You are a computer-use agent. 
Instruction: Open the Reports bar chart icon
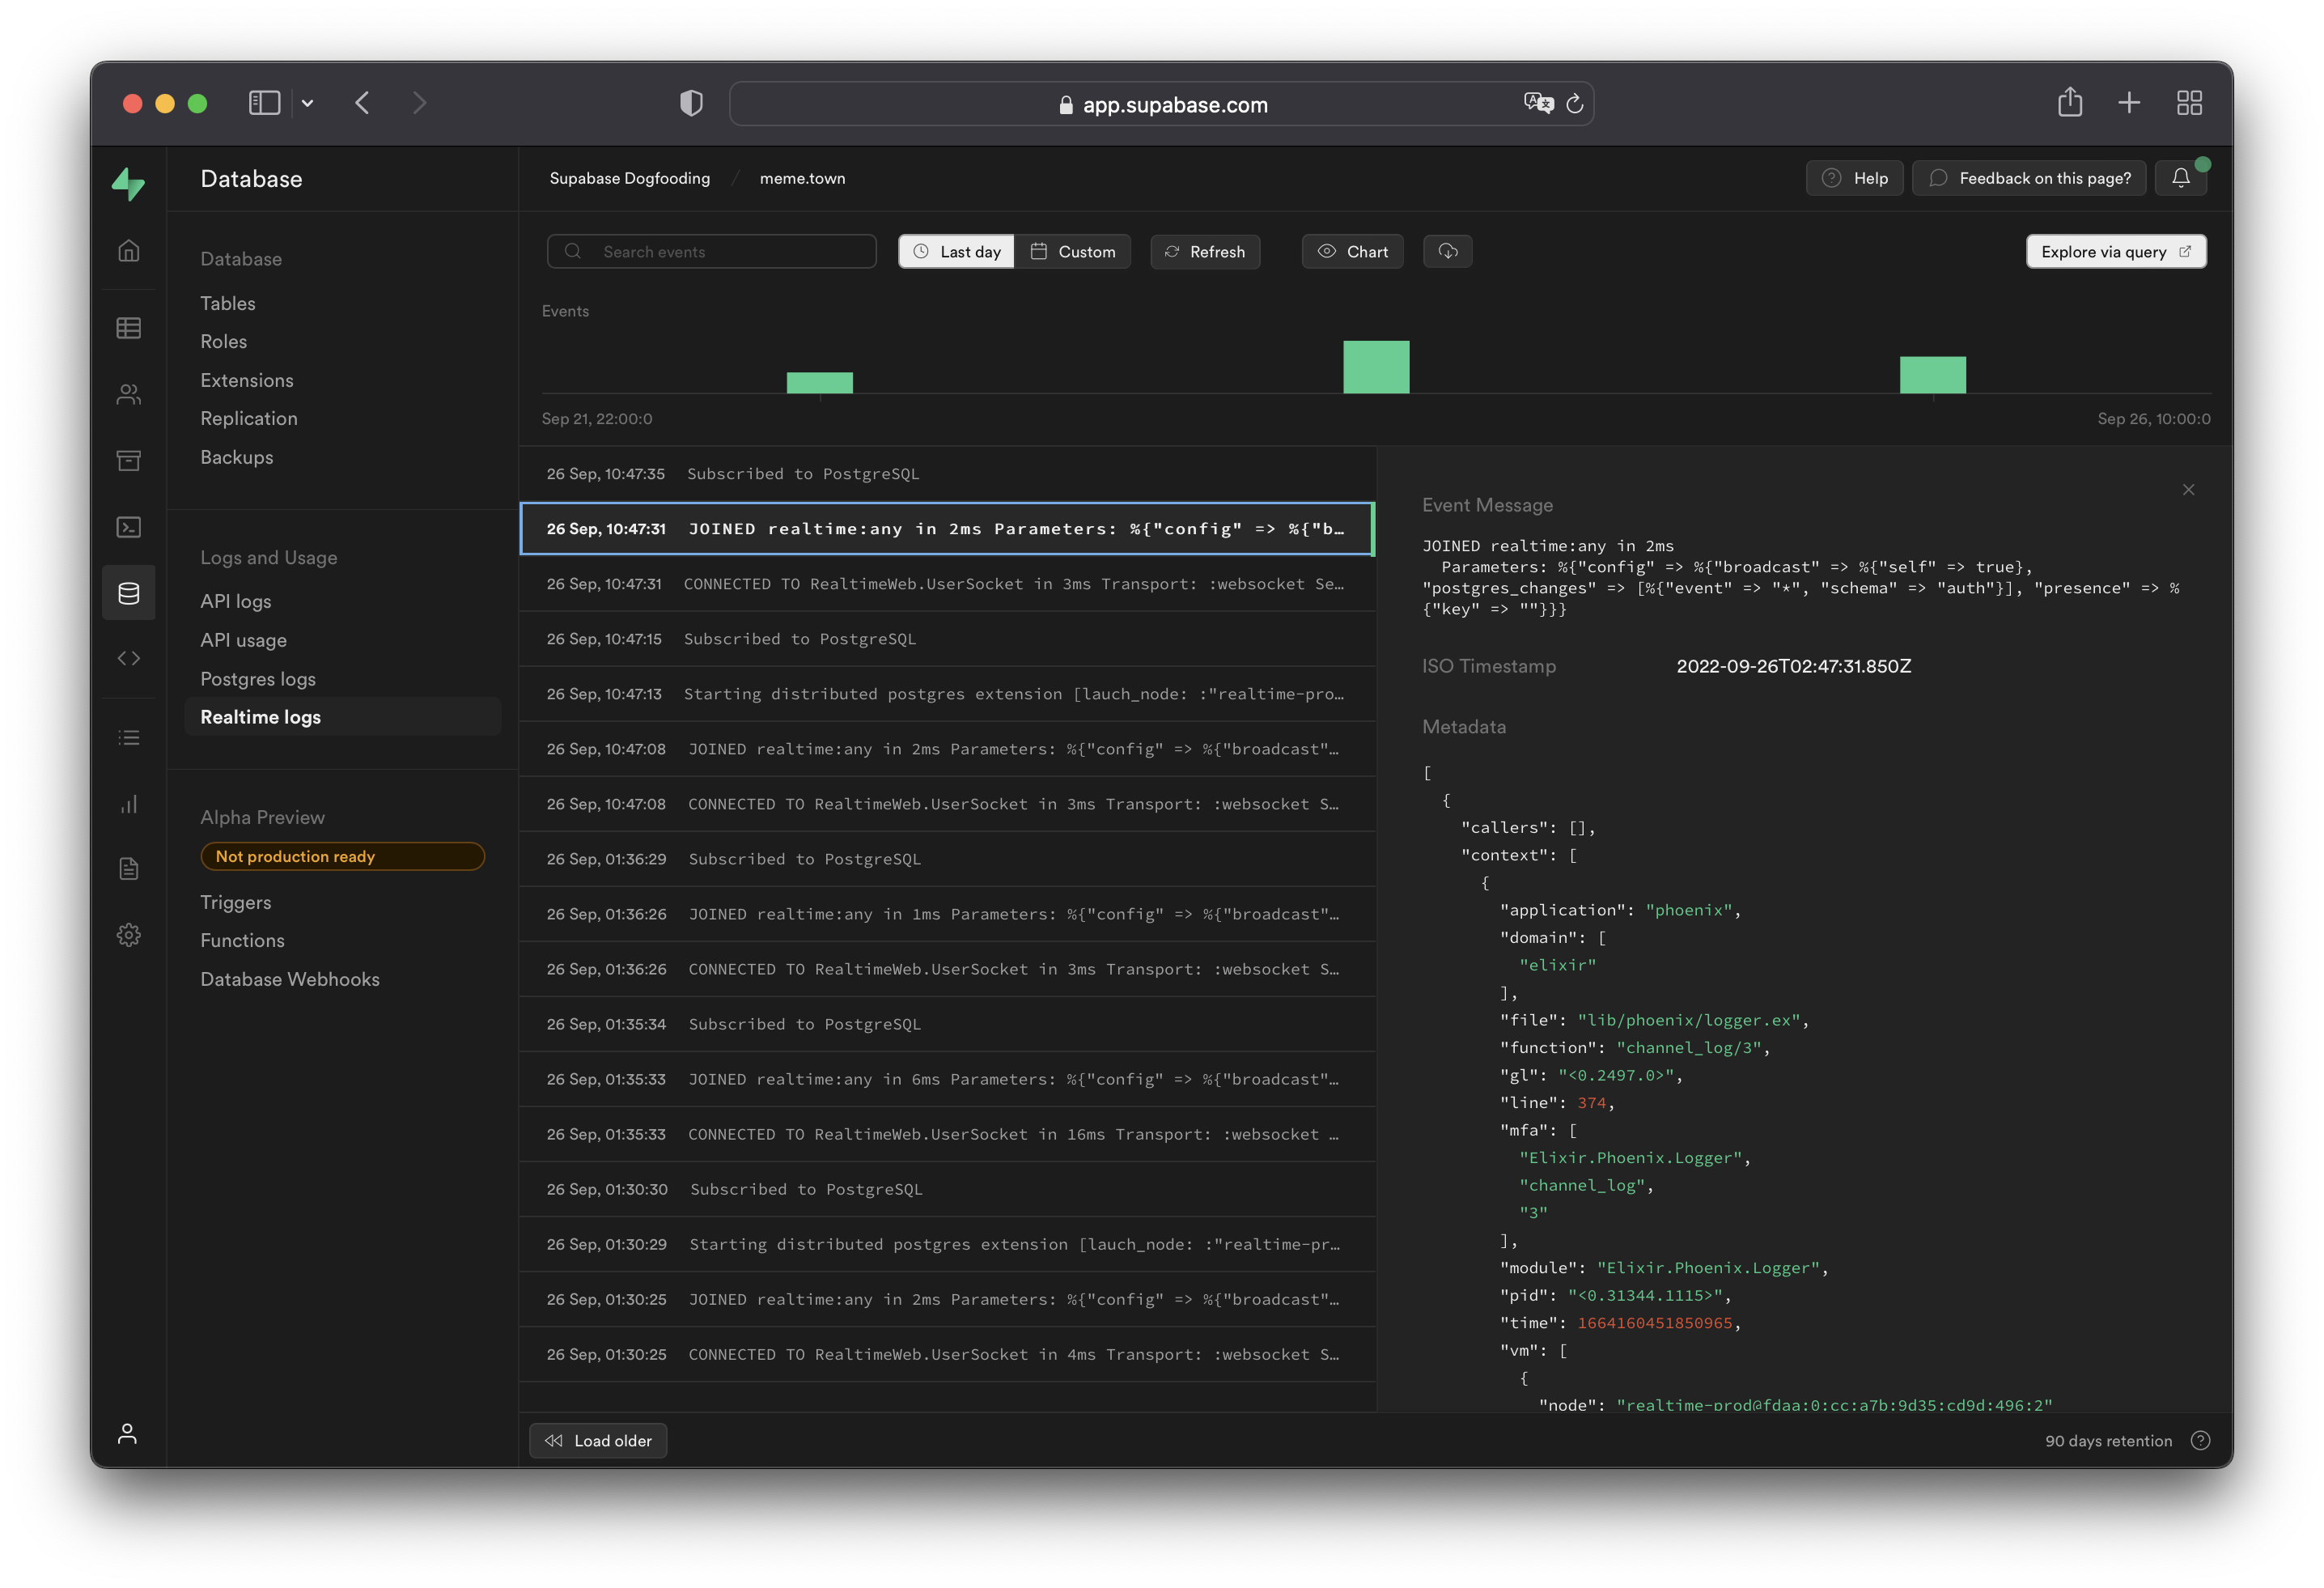(x=128, y=804)
